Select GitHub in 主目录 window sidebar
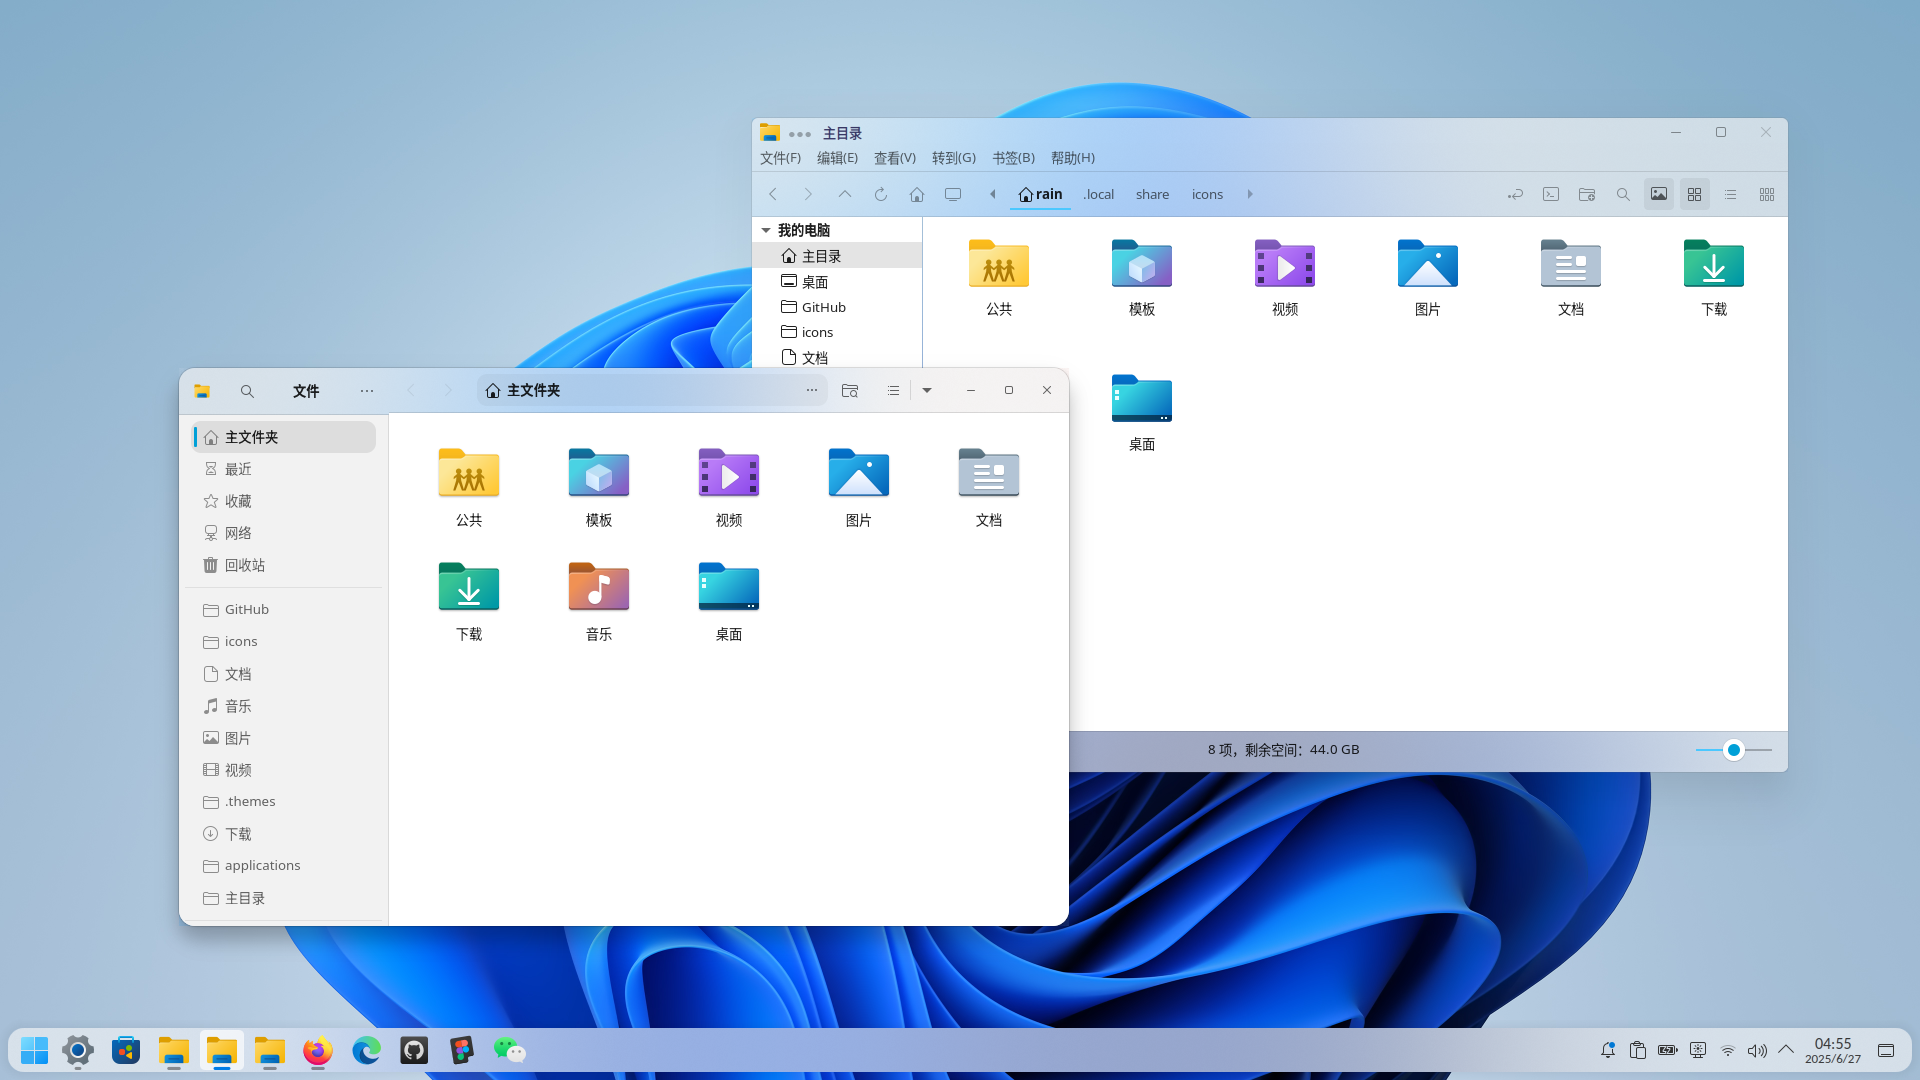This screenshot has height=1080, width=1920. (x=837, y=307)
